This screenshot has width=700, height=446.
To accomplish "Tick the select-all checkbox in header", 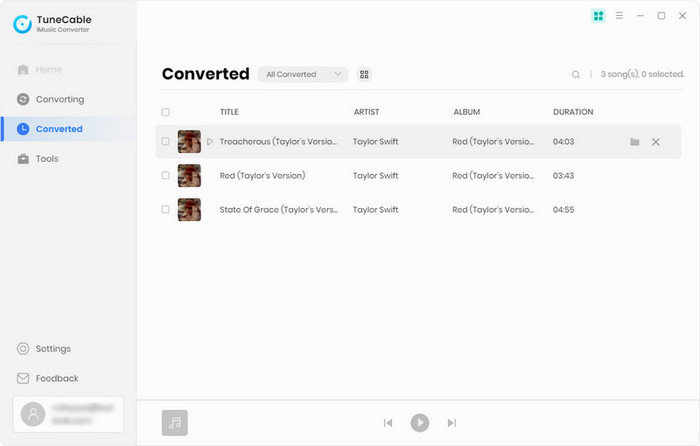I will click(x=166, y=112).
